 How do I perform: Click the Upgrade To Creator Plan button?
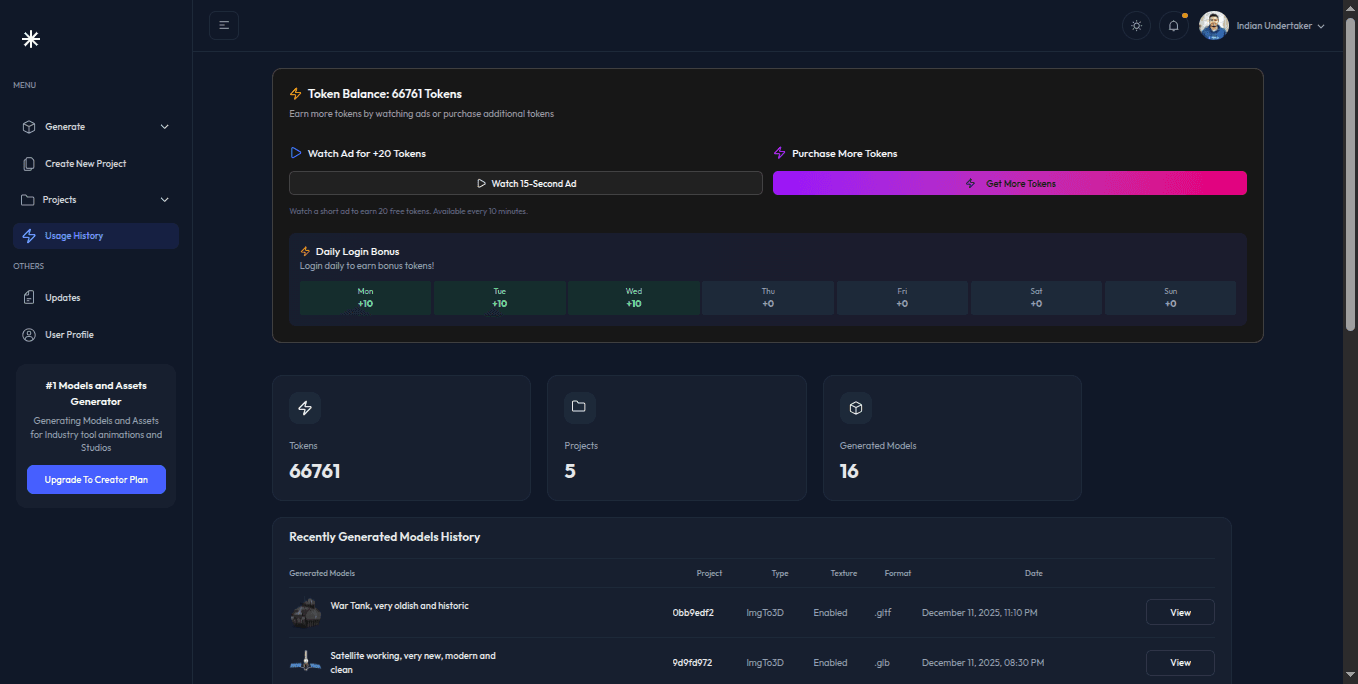pyautogui.click(x=96, y=480)
